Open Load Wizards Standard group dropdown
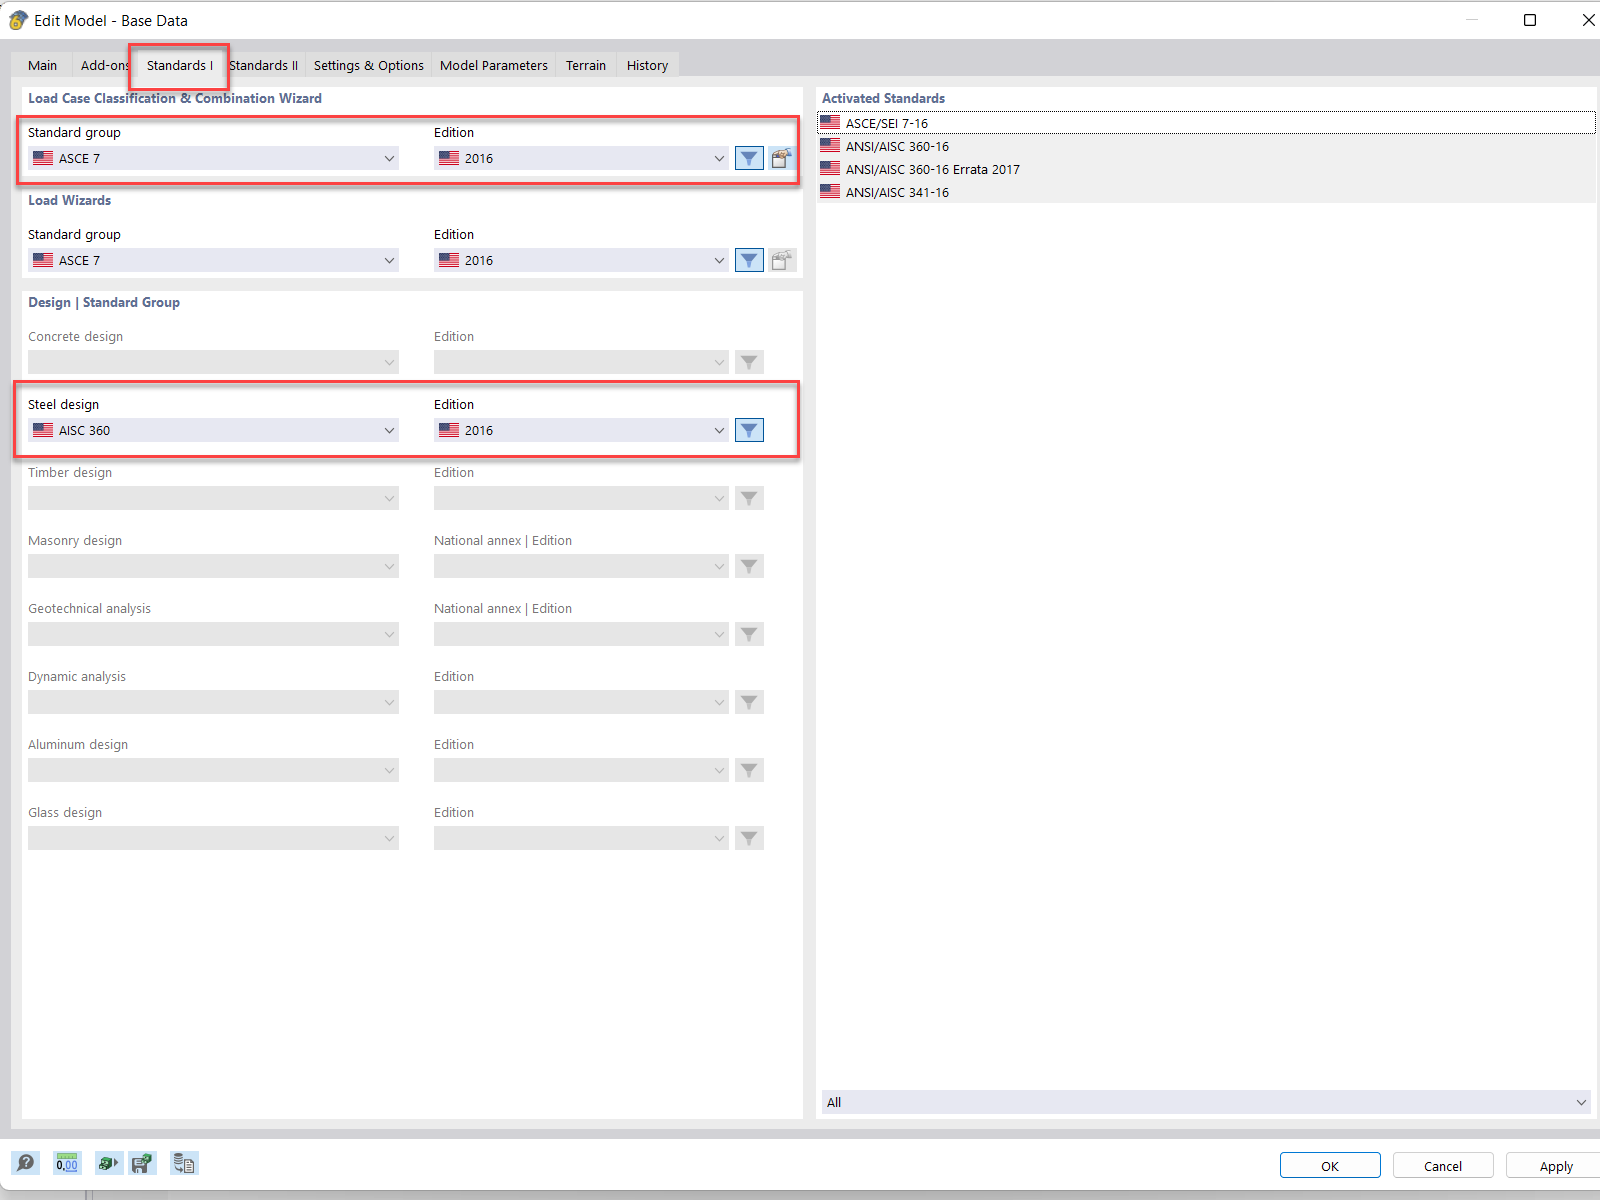The image size is (1600, 1200). point(213,260)
